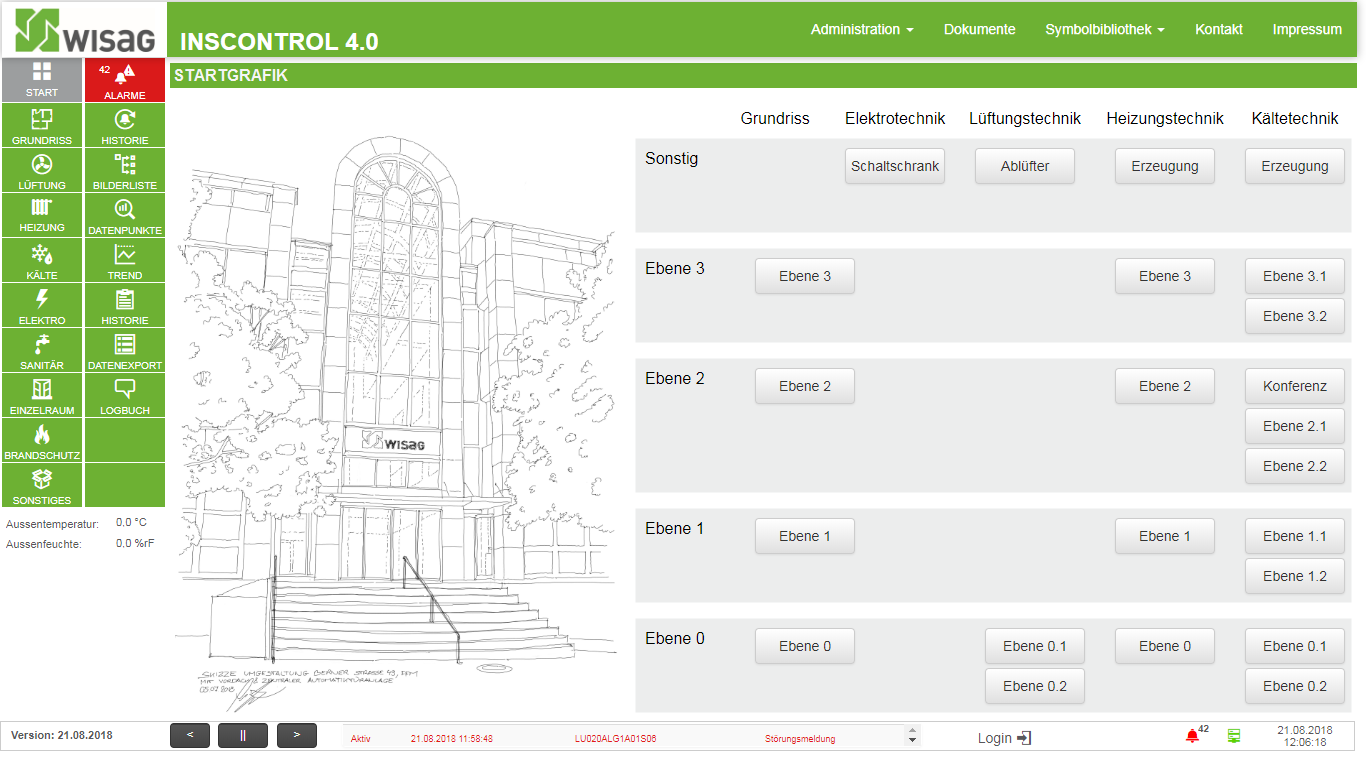Viewport: 1366px width, 768px height.
Task: Open the Impressum menu item
Action: (1307, 29)
